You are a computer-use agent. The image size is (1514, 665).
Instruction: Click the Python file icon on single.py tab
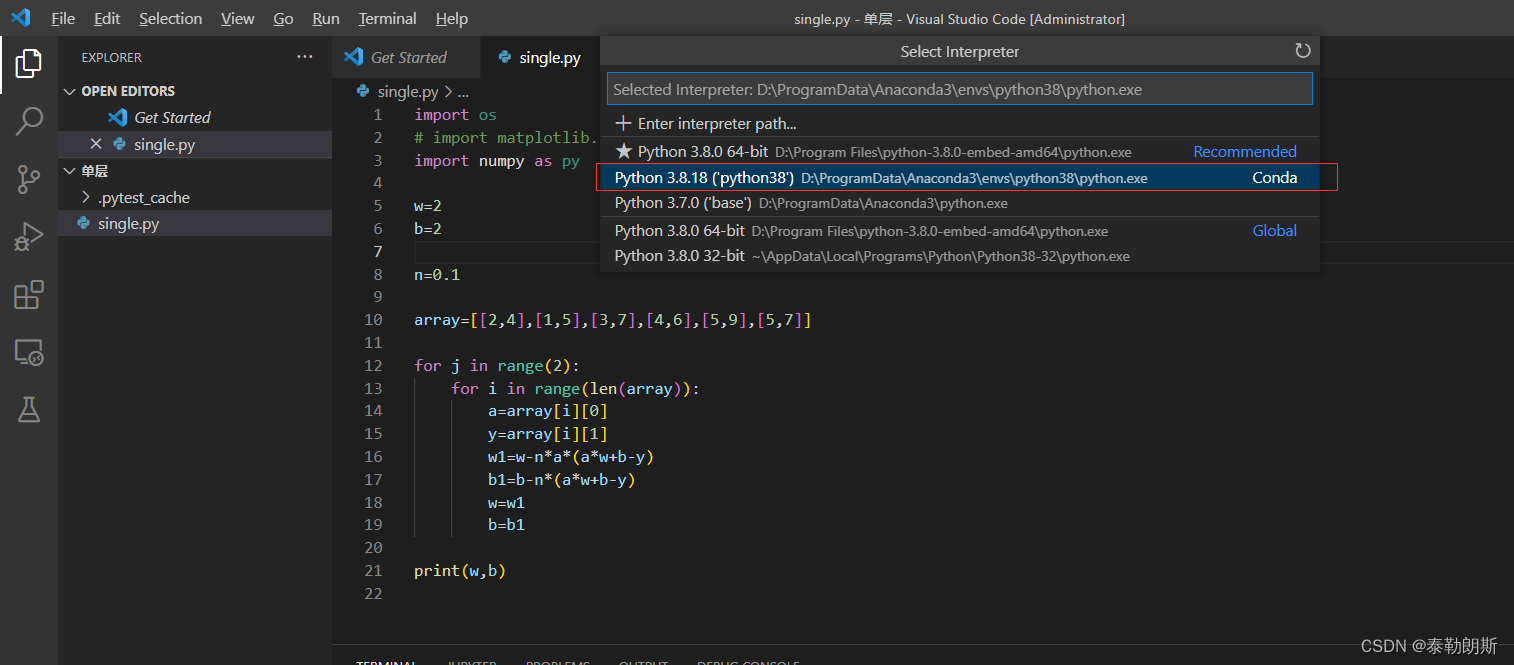pyautogui.click(x=505, y=57)
